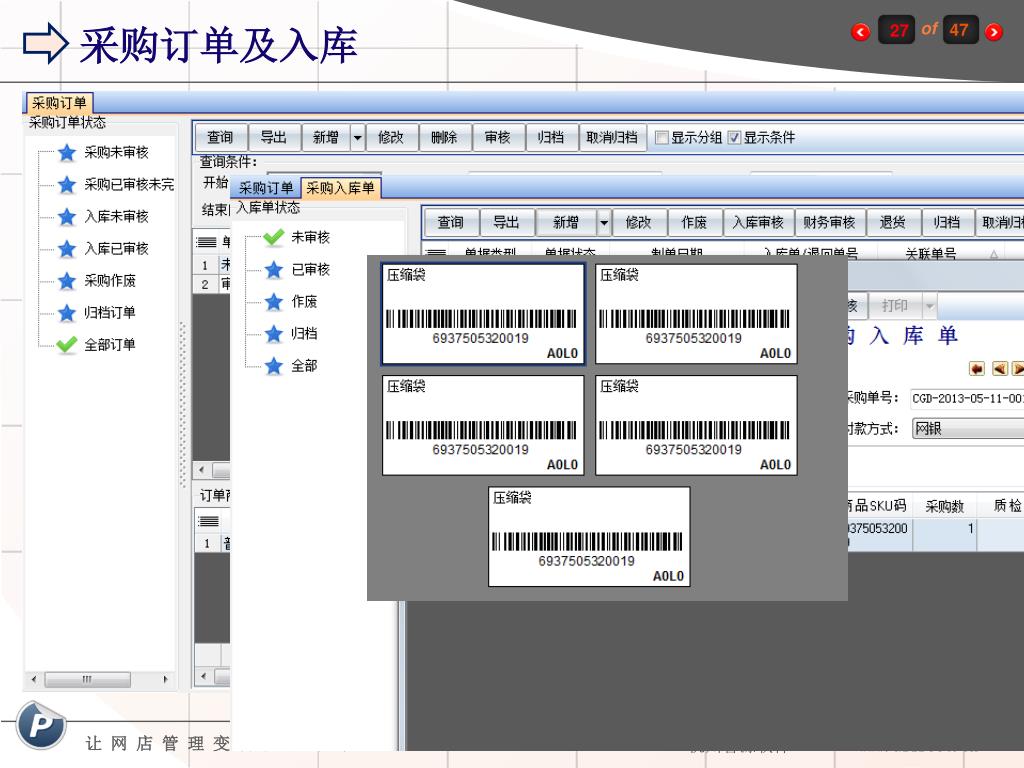Click 导出 button in purchase order toolbar

click(x=274, y=138)
